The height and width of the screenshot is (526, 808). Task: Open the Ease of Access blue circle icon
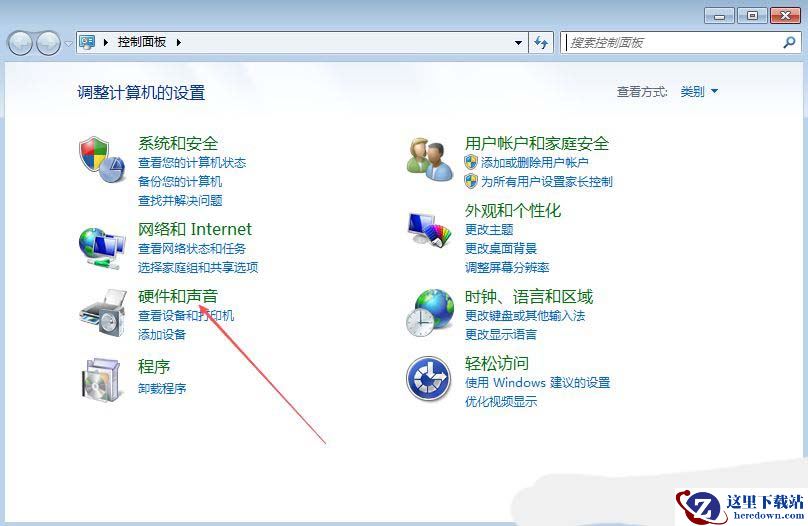coord(429,379)
